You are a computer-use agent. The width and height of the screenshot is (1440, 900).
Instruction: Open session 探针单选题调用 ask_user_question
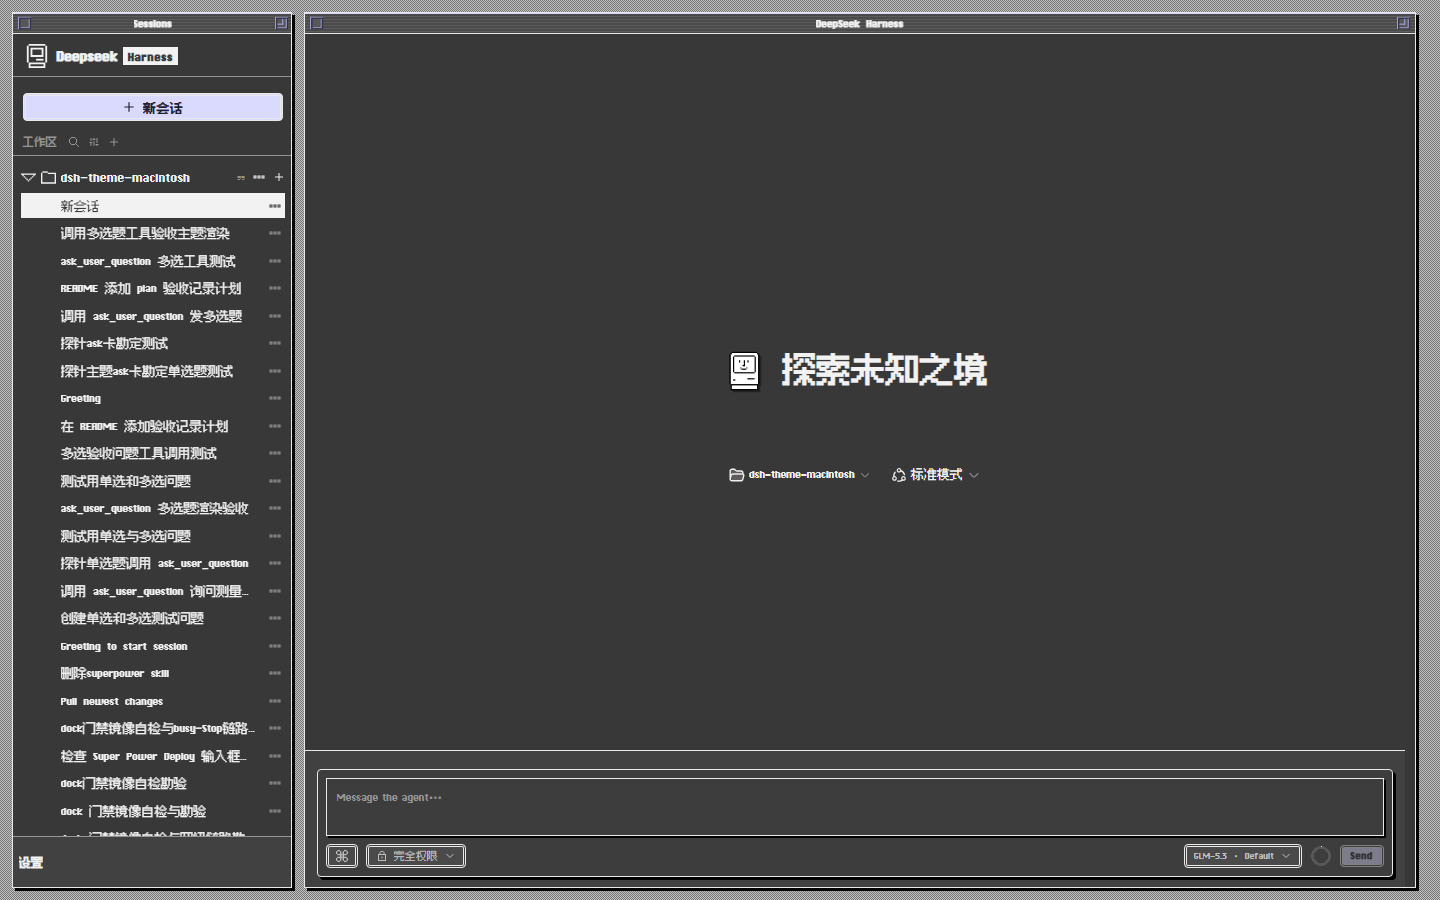pyautogui.click(x=153, y=563)
